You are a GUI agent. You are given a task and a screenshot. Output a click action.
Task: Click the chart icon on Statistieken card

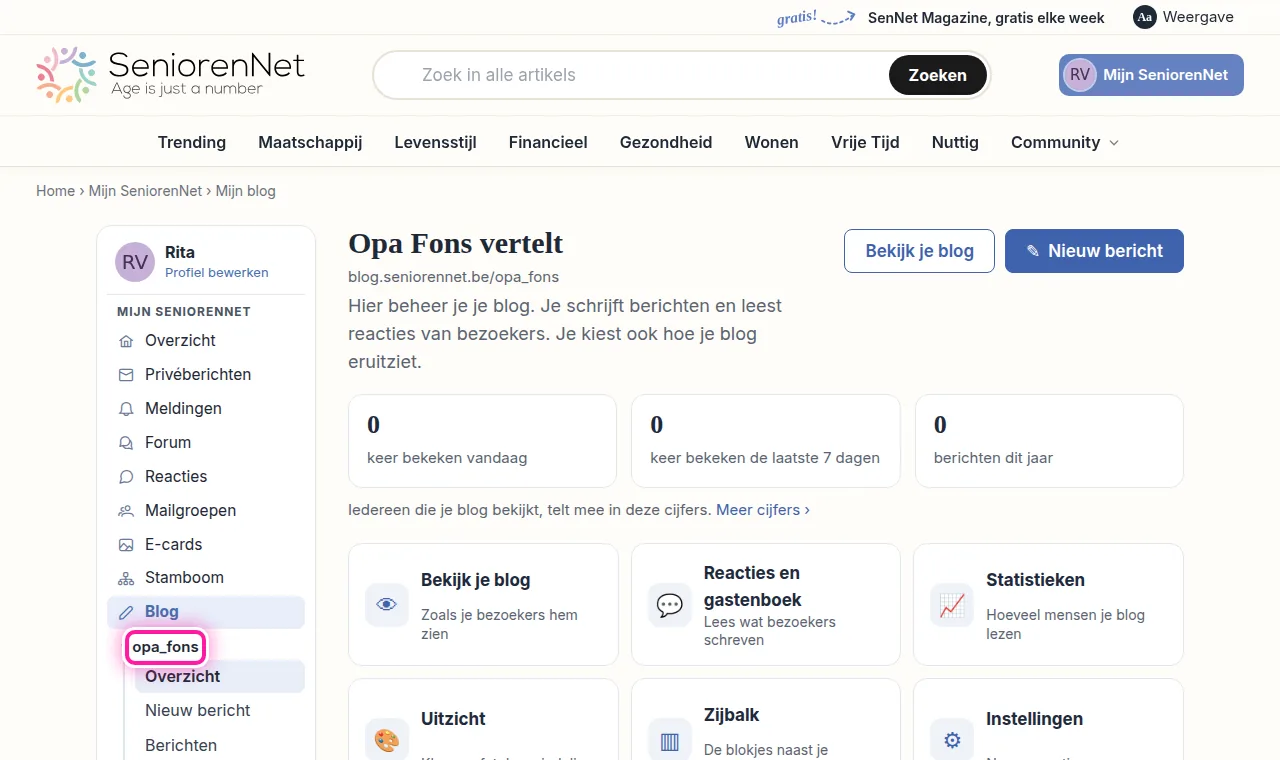[x=952, y=605]
